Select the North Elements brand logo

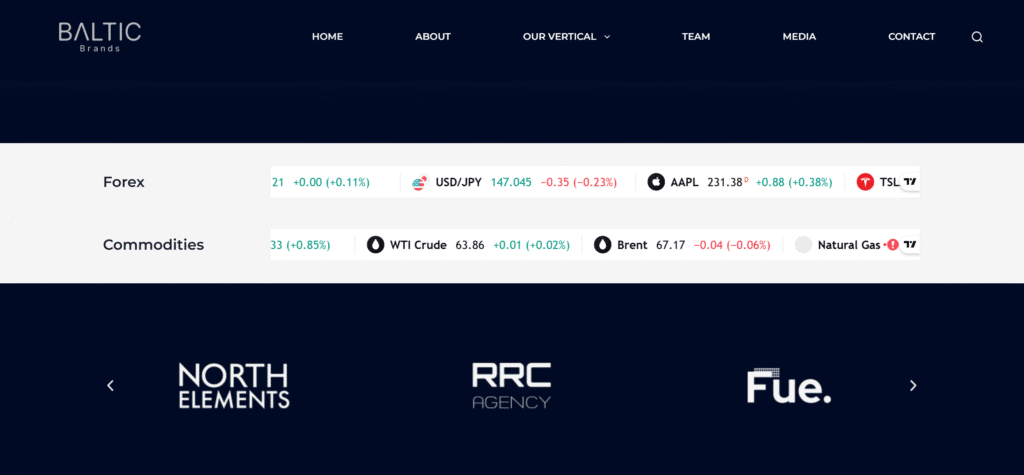pos(234,385)
